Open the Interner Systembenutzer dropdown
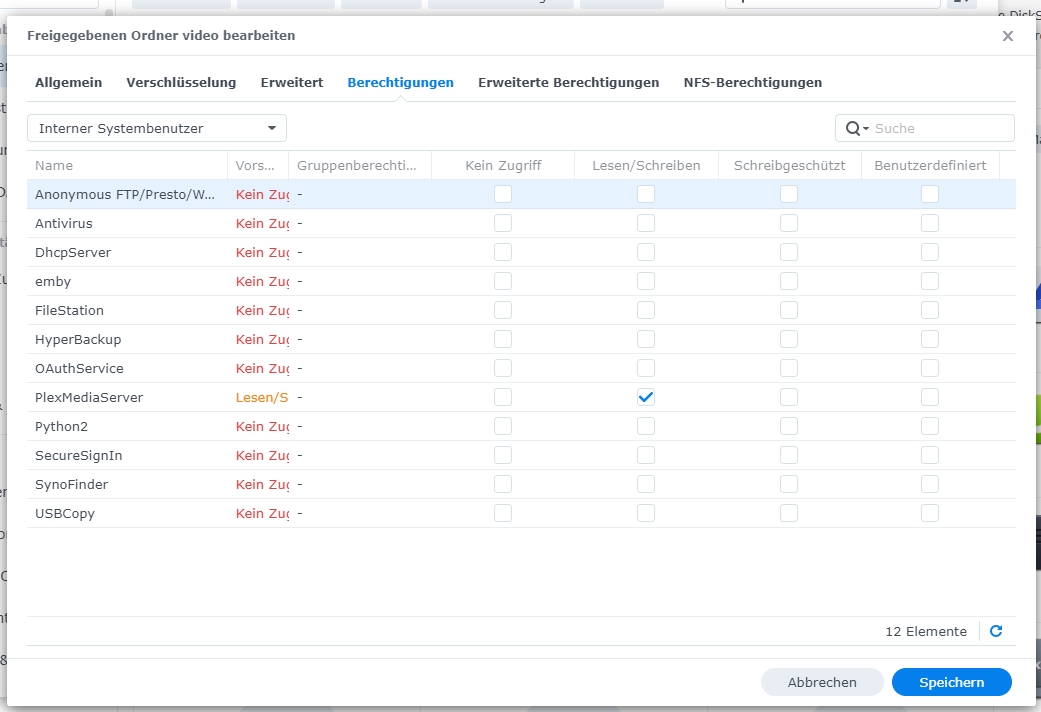This screenshot has width=1041, height=712. [157, 128]
